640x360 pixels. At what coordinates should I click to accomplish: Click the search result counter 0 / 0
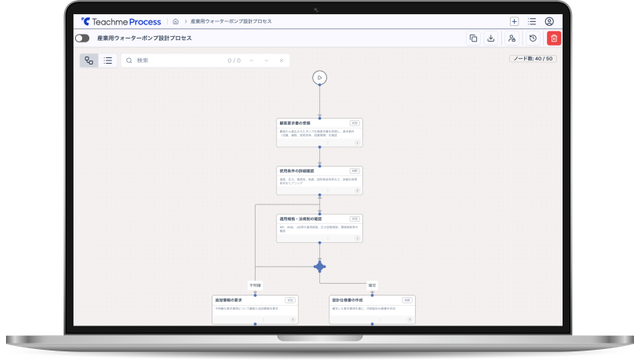(x=234, y=60)
